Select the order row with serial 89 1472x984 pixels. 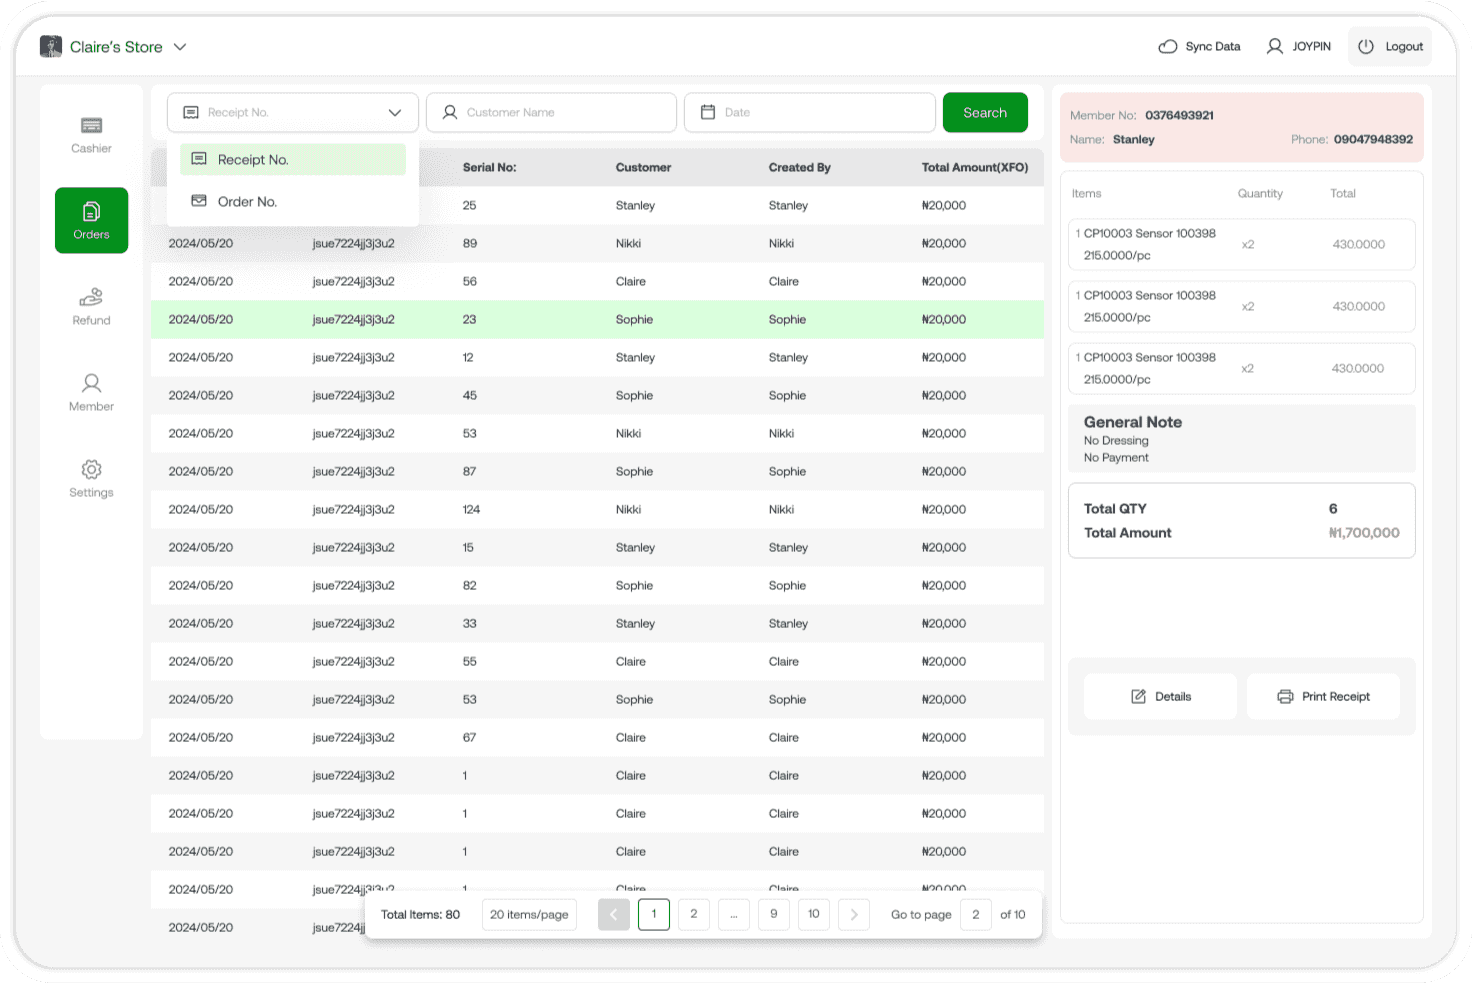click(597, 243)
